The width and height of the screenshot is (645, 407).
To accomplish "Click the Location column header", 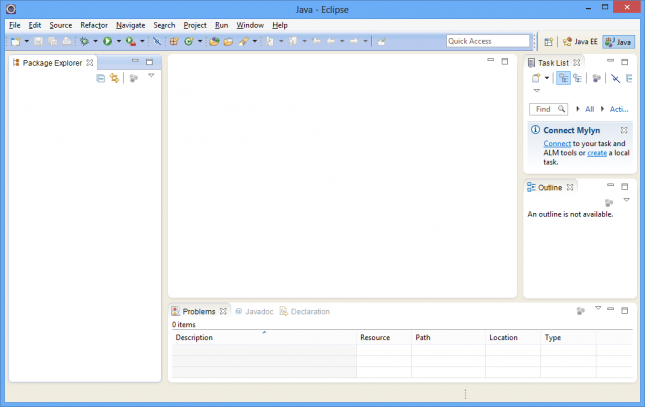I will (x=513, y=337).
